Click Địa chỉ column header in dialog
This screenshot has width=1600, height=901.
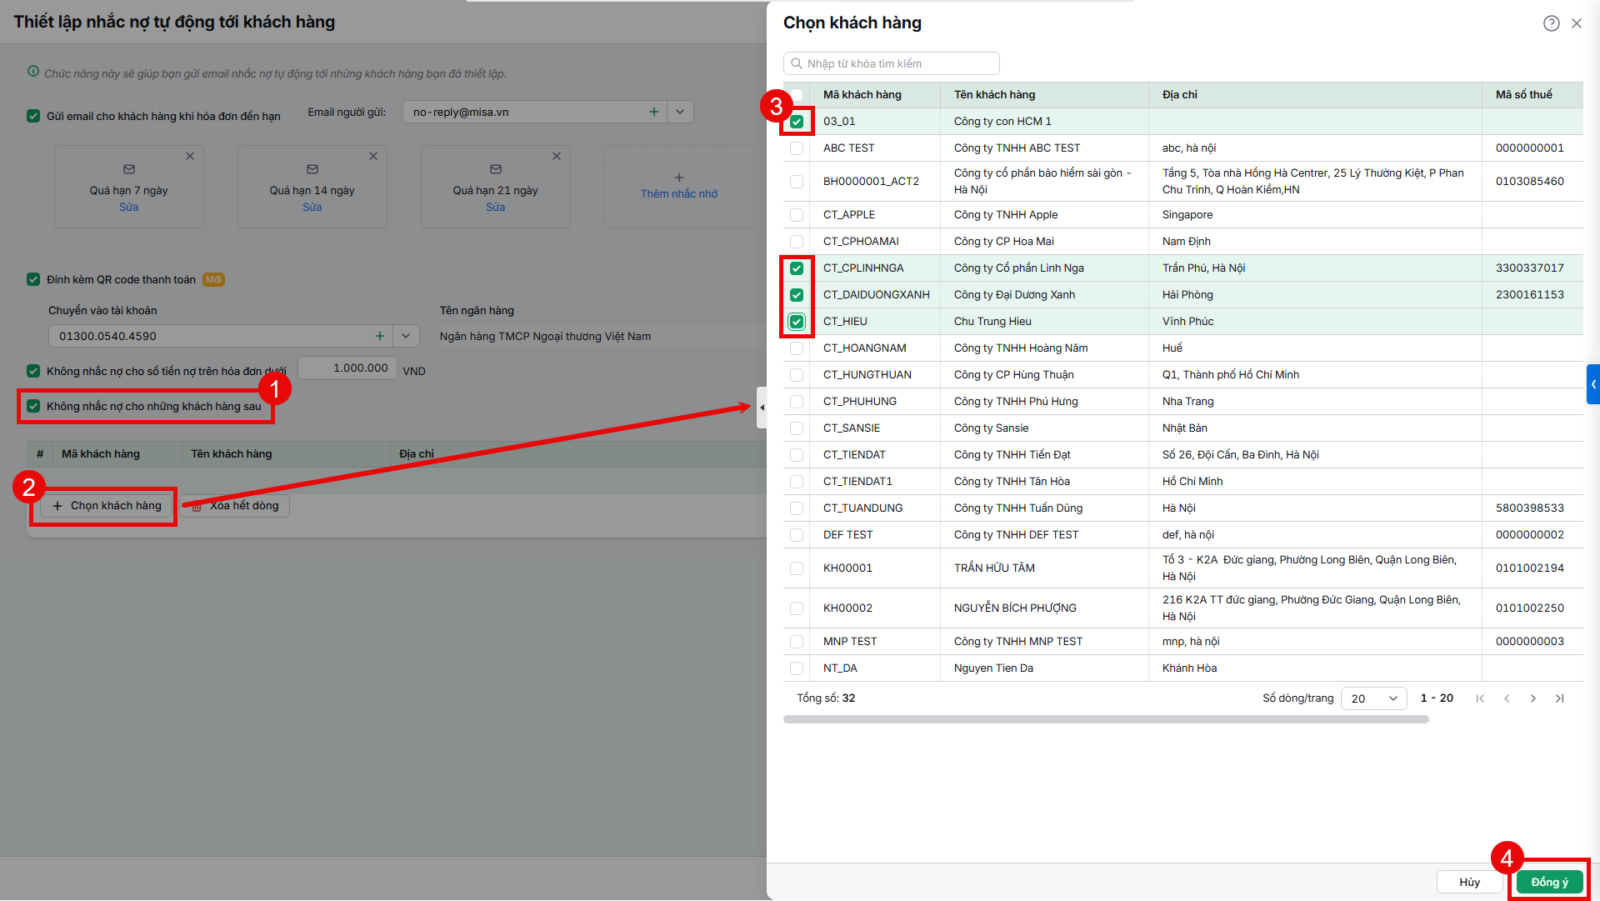pos(1180,95)
